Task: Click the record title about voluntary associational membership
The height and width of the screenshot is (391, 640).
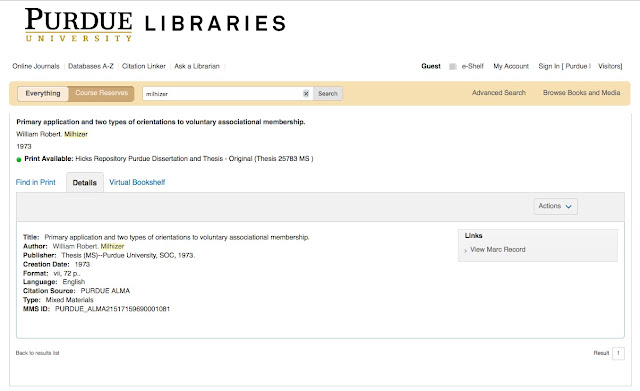Action: 161,122
